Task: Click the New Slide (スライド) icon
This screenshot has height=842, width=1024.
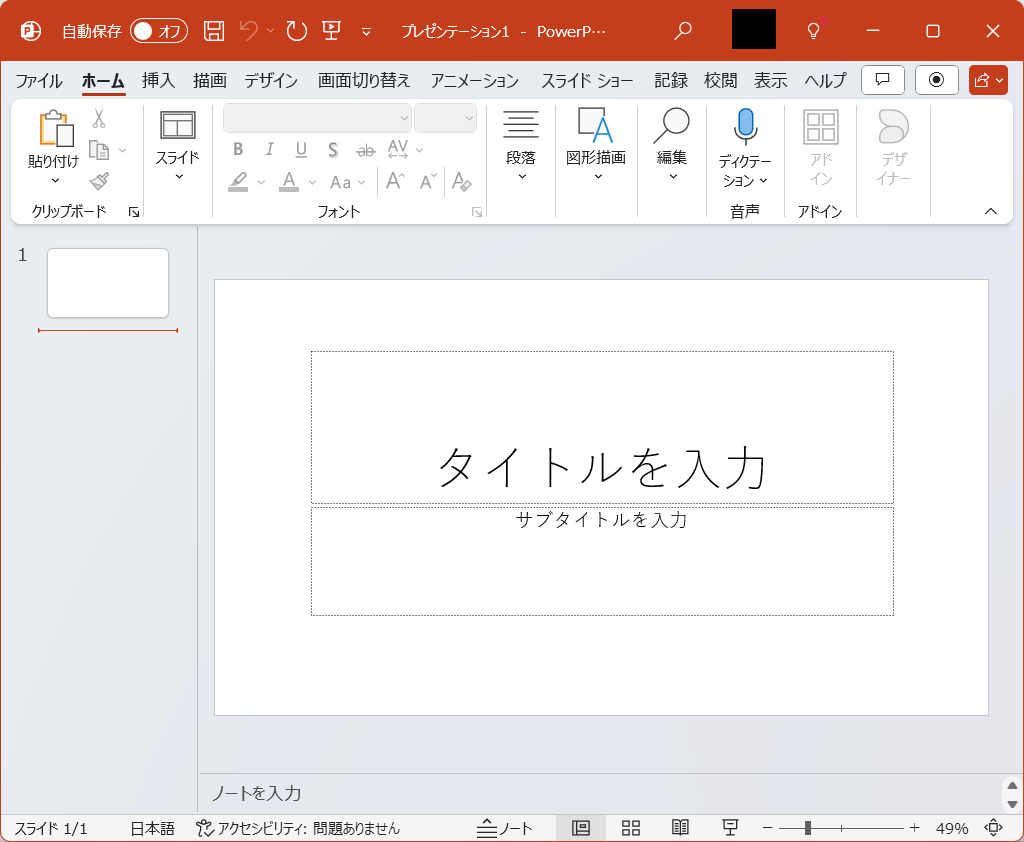Action: click(x=178, y=125)
